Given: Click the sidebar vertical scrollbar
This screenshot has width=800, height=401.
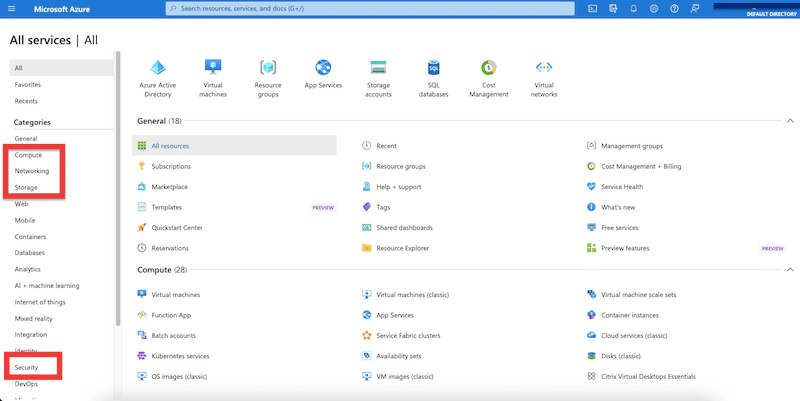Looking at the screenshot, I should coord(118,188).
